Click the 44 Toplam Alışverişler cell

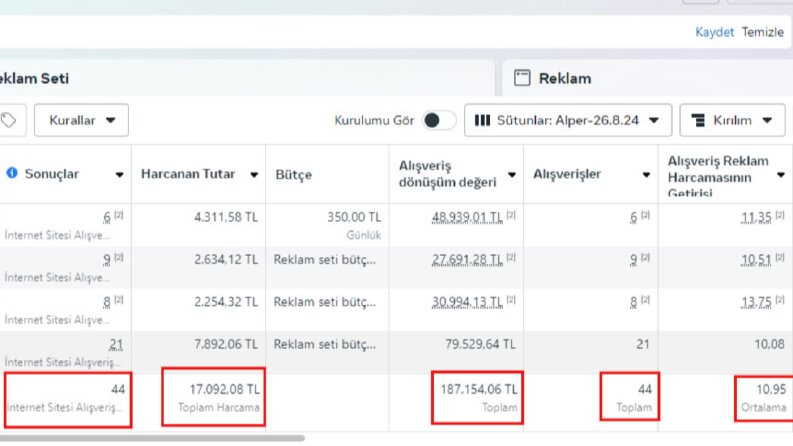click(x=630, y=396)
